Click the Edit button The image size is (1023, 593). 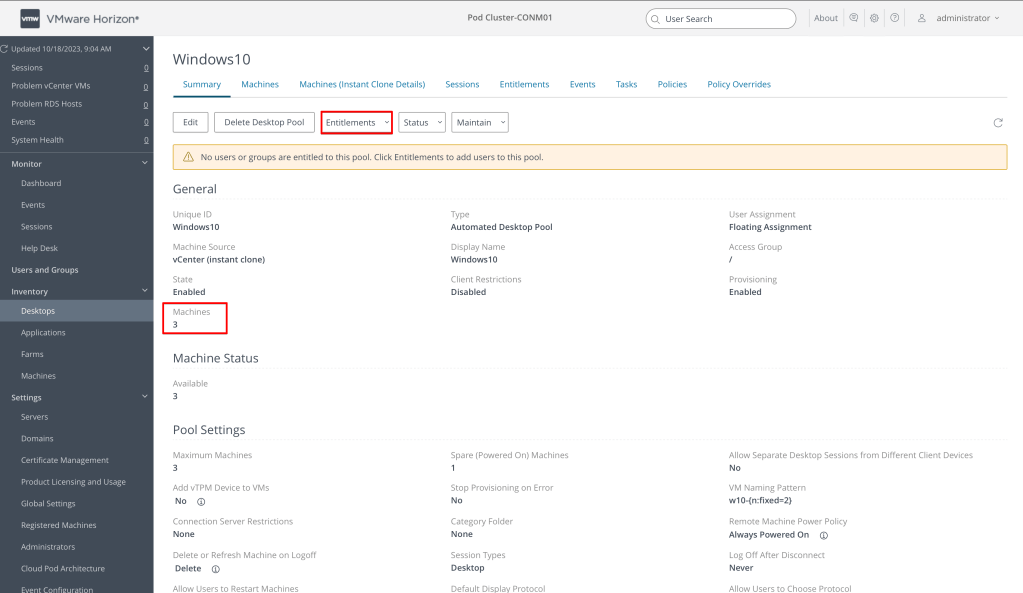189,122
